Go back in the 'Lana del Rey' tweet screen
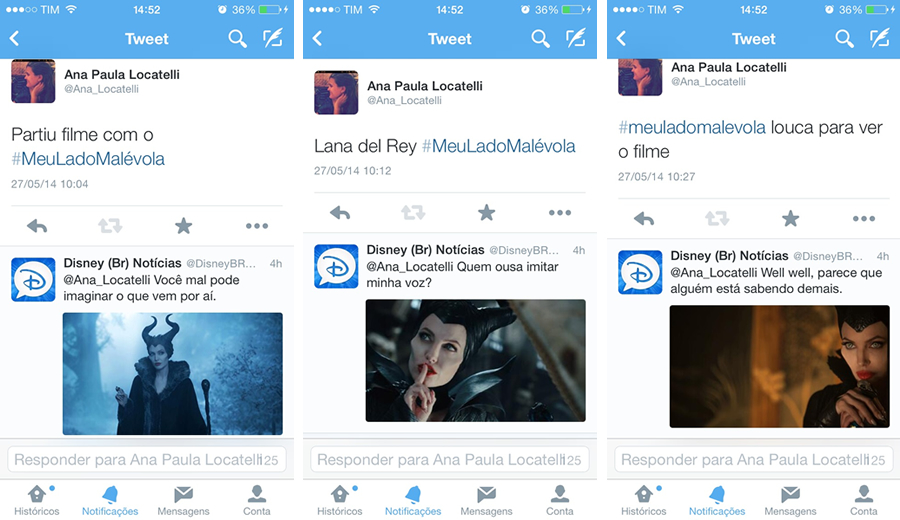The height and width of the screenshot is (520, 900). point(317,38)
